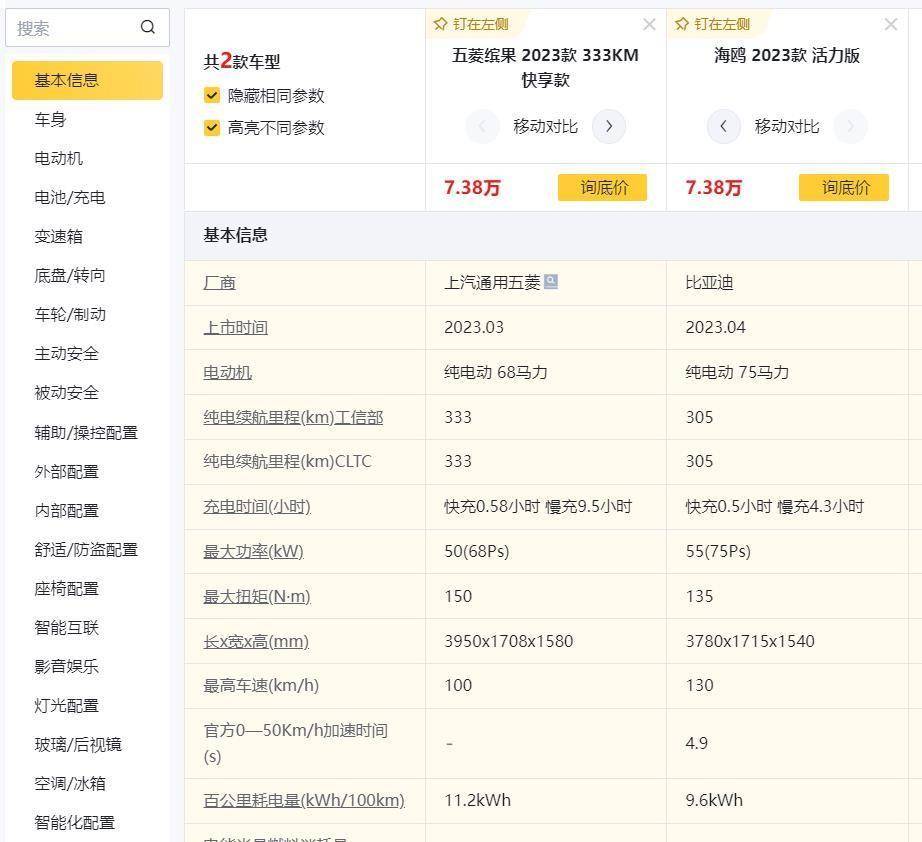
Task: Remove 海鸥 2023款 活力版 from comparison
Action: coord(891,24)
